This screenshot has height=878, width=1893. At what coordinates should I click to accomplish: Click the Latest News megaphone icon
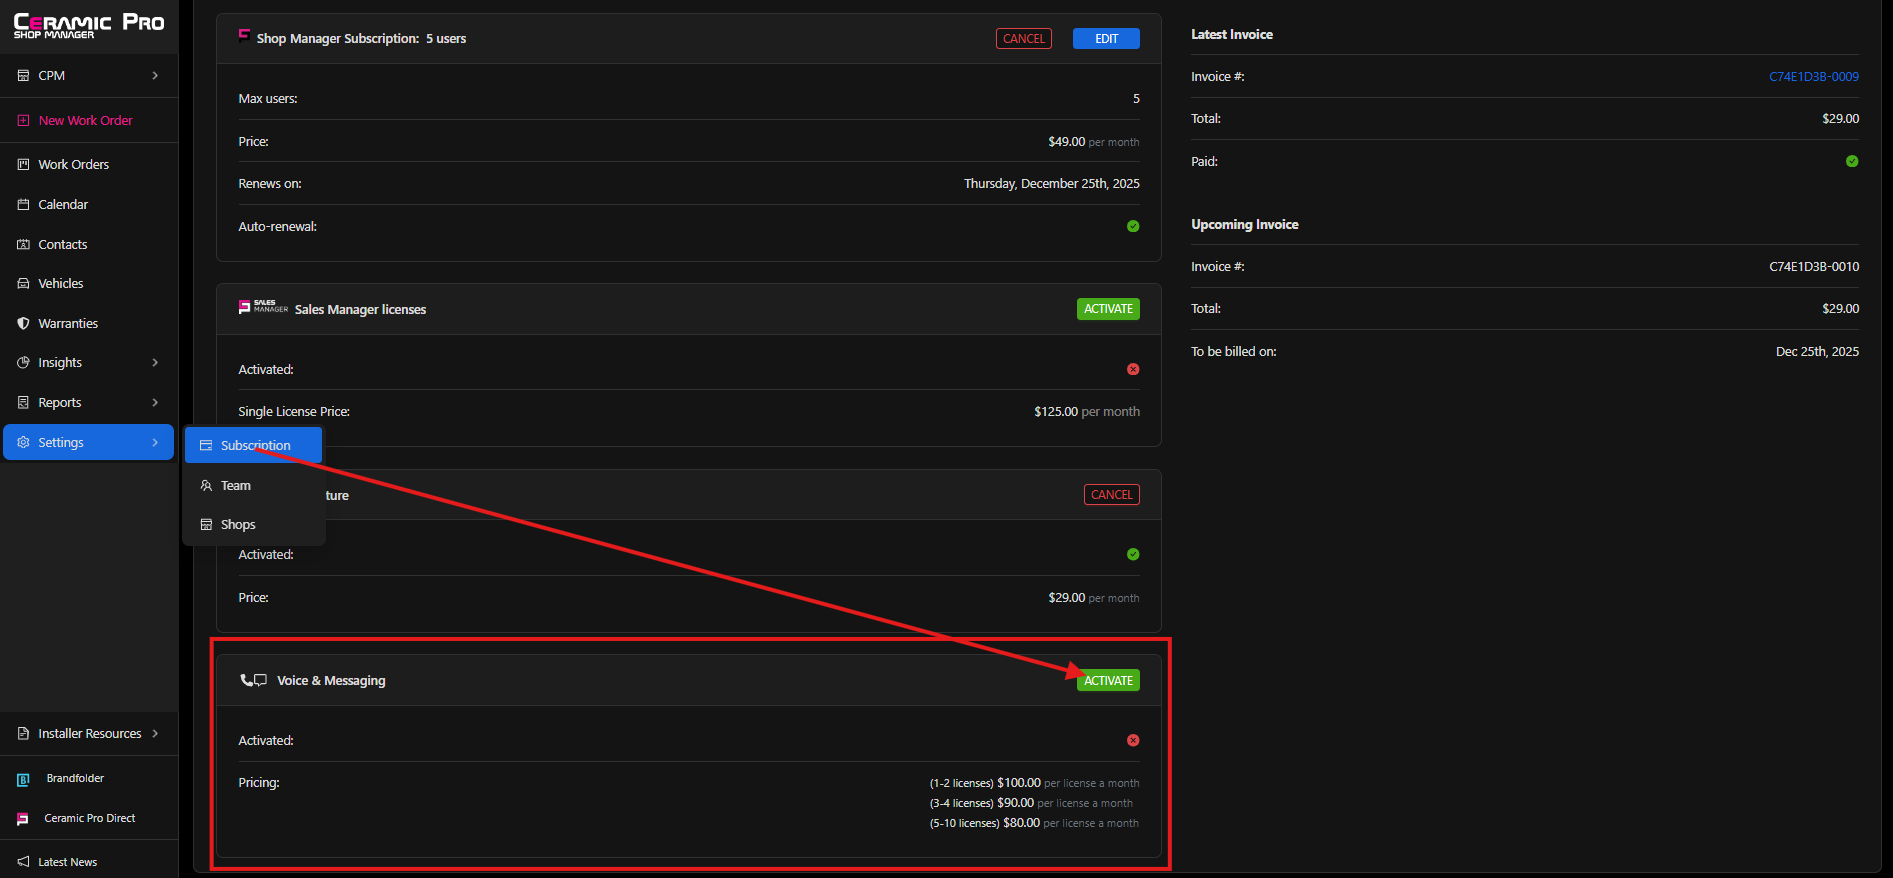coord(23,862)
